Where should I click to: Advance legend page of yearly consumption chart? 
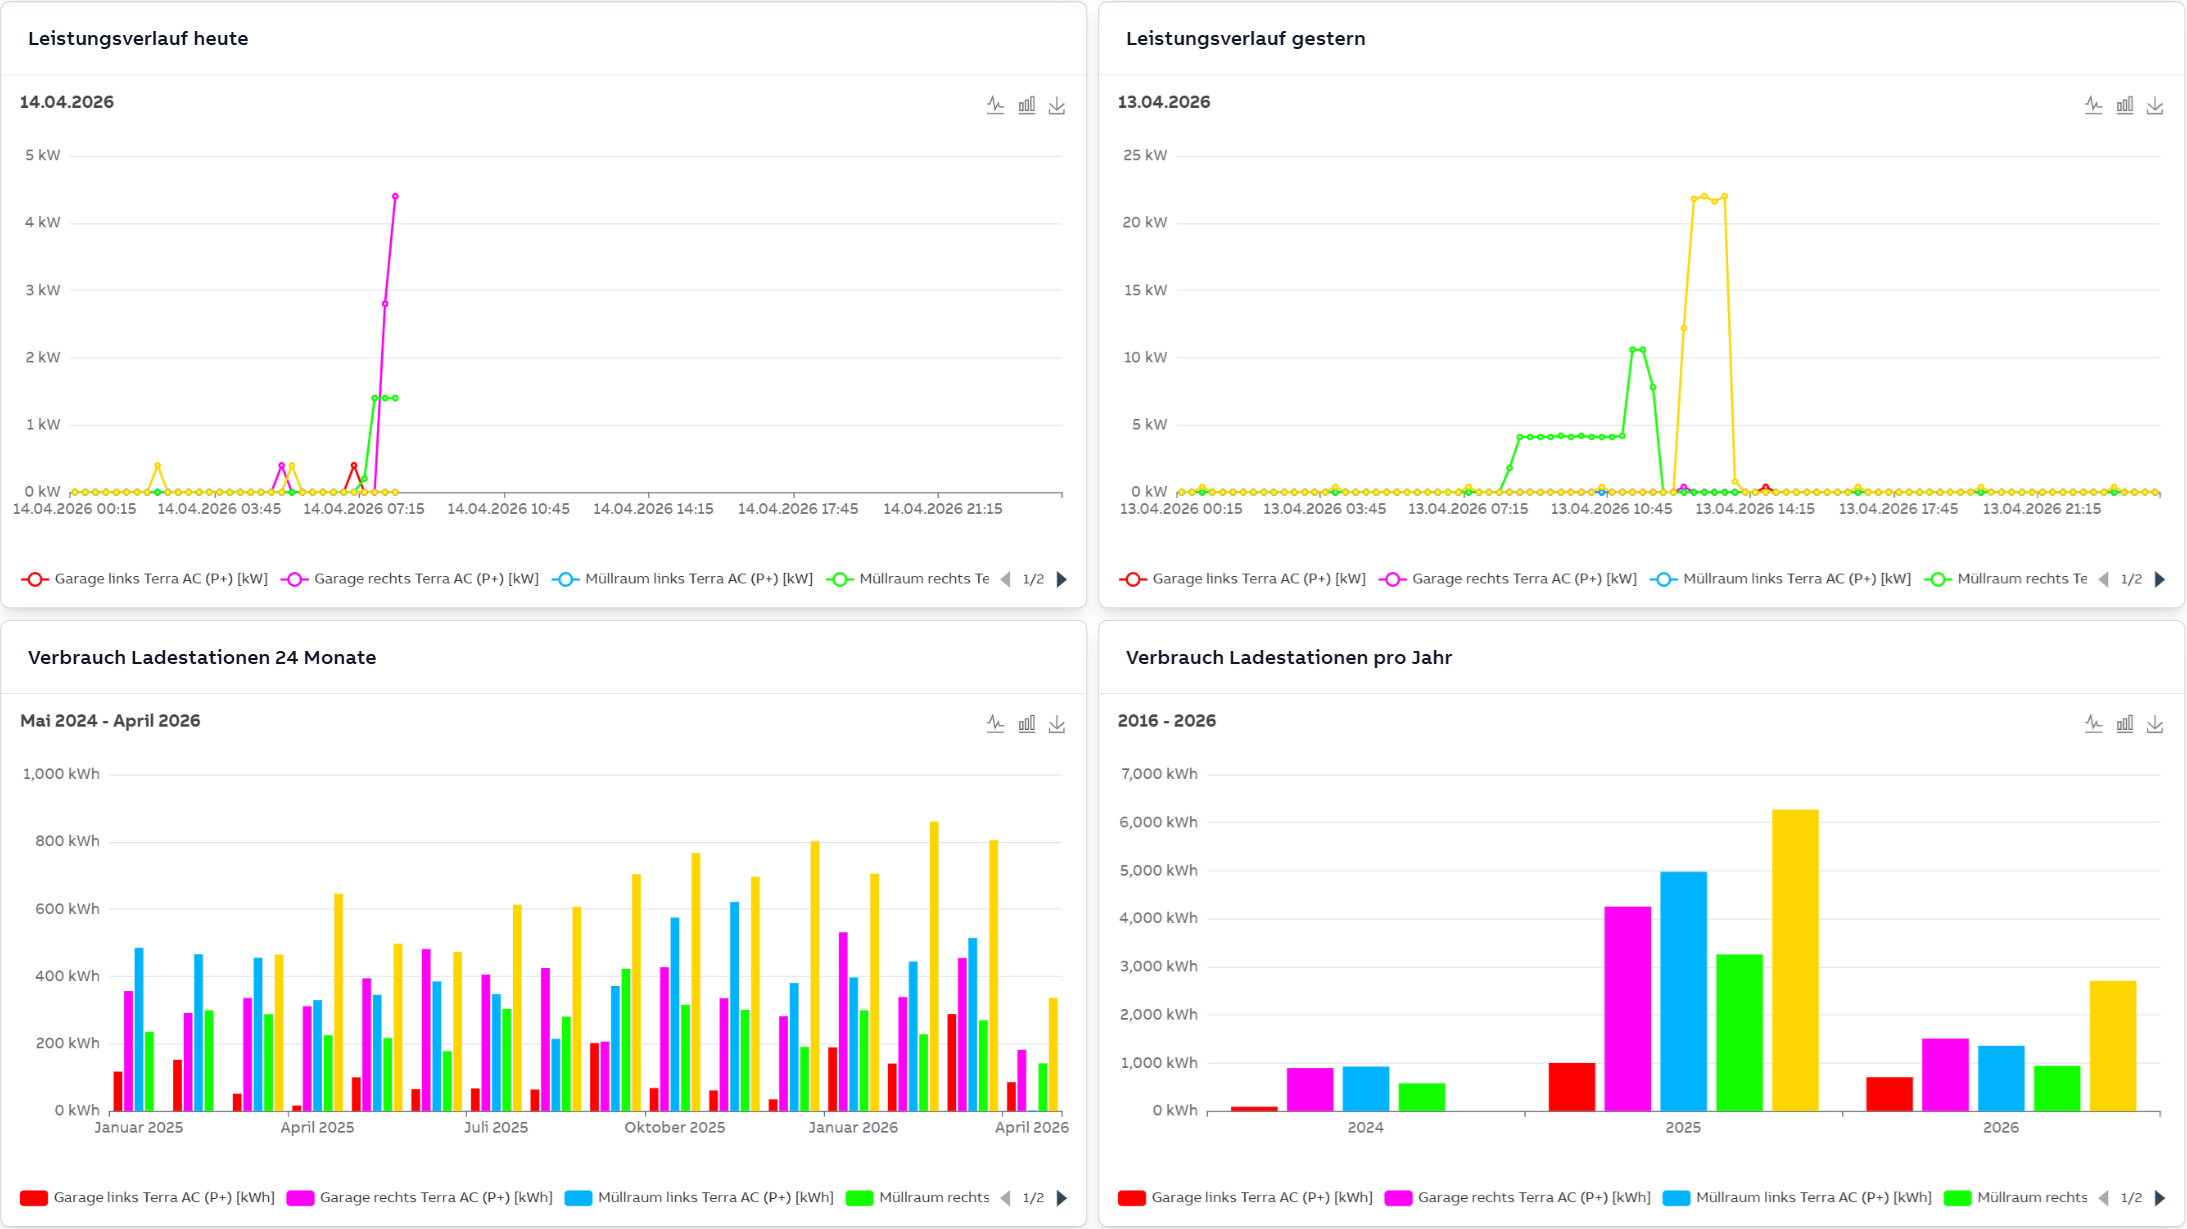tap(2160, 1198)
